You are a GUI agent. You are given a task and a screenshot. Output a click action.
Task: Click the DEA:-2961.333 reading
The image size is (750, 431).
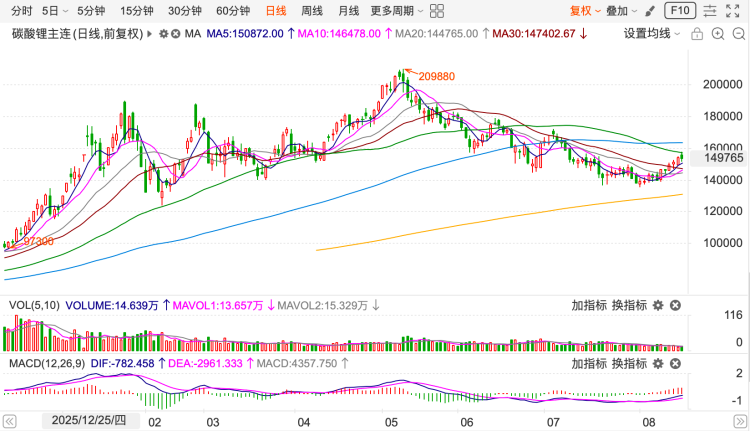click(206, 364)
